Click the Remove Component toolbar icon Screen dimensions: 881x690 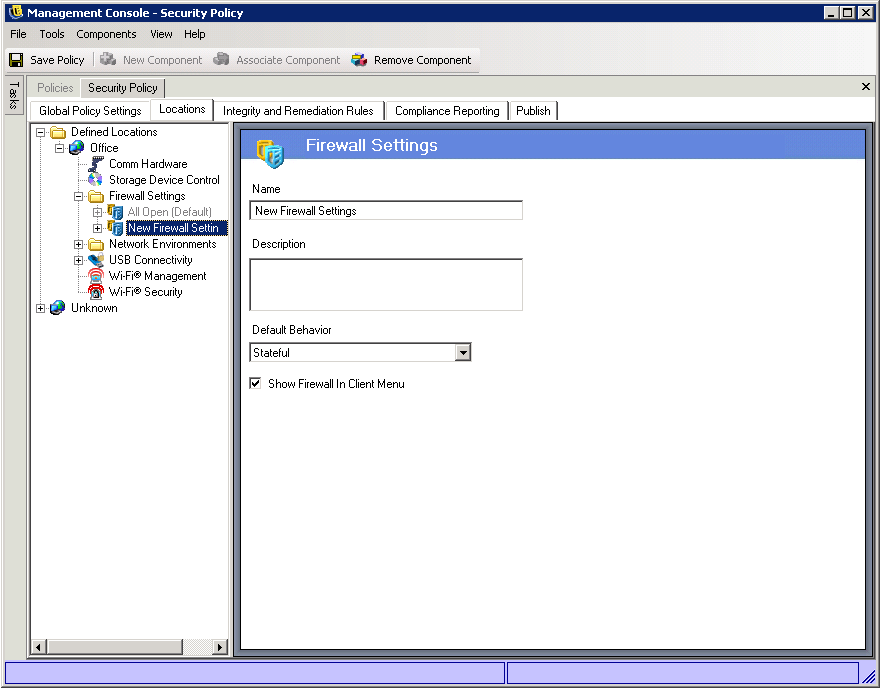[x=359, y=60]
